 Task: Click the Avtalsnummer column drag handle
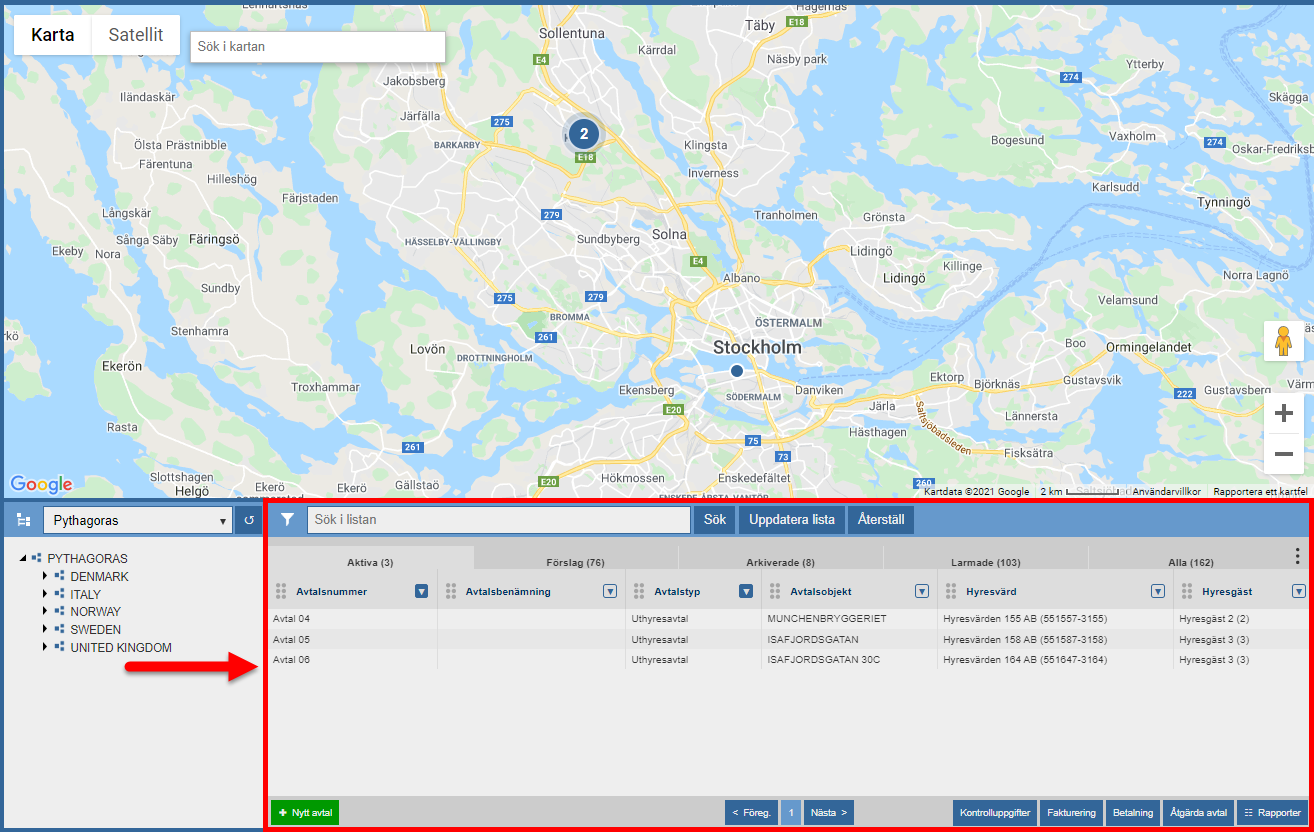coord(281,591)
